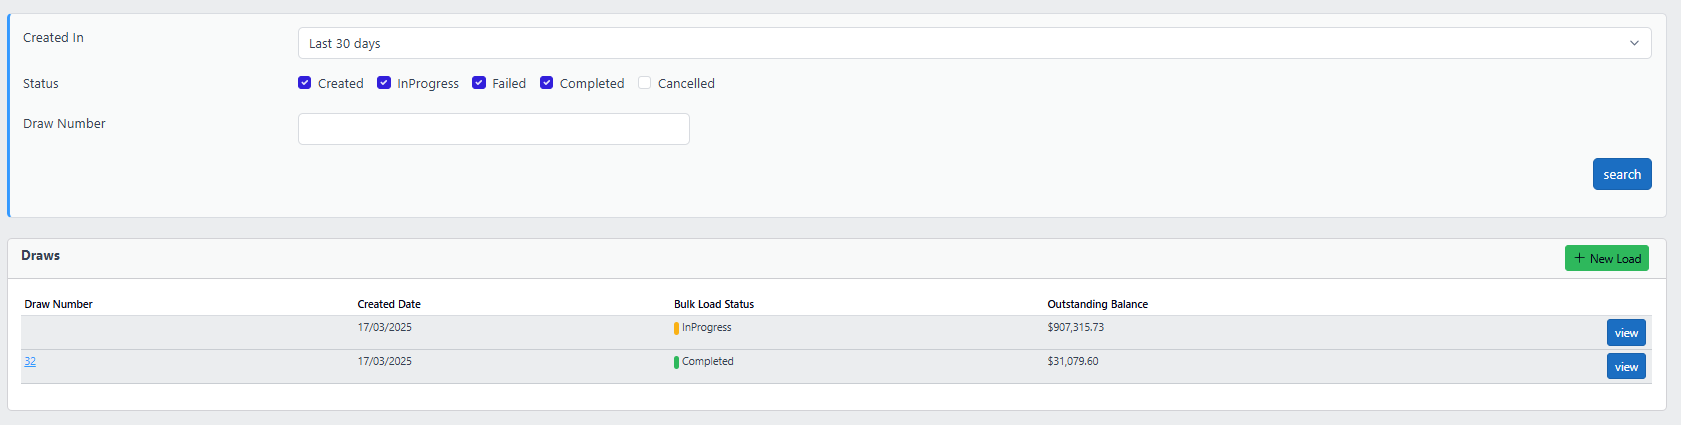Viewport: 1681px width, 425px height.
Task: Open the Created In 'Last 30 days' dropdown
Action: pyautogui.click(x=974, y=43)
